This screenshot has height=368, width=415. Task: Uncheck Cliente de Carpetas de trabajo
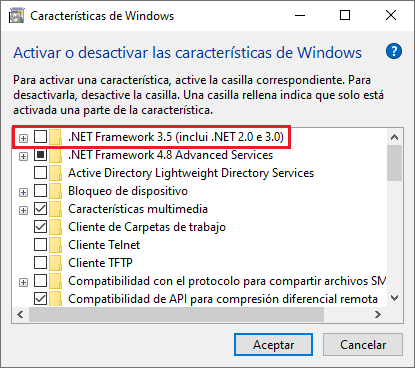[x=40, y=227]
